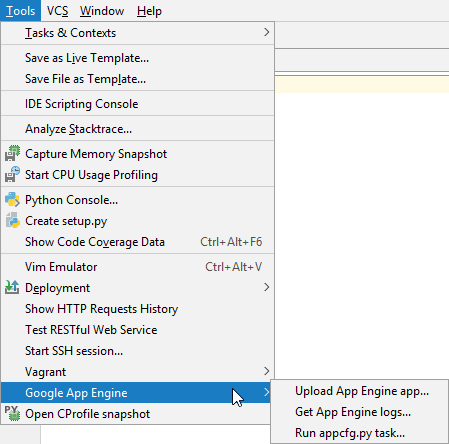
Task: Expand the Vagrant submenu arrow
Action: tap(266, 371)
